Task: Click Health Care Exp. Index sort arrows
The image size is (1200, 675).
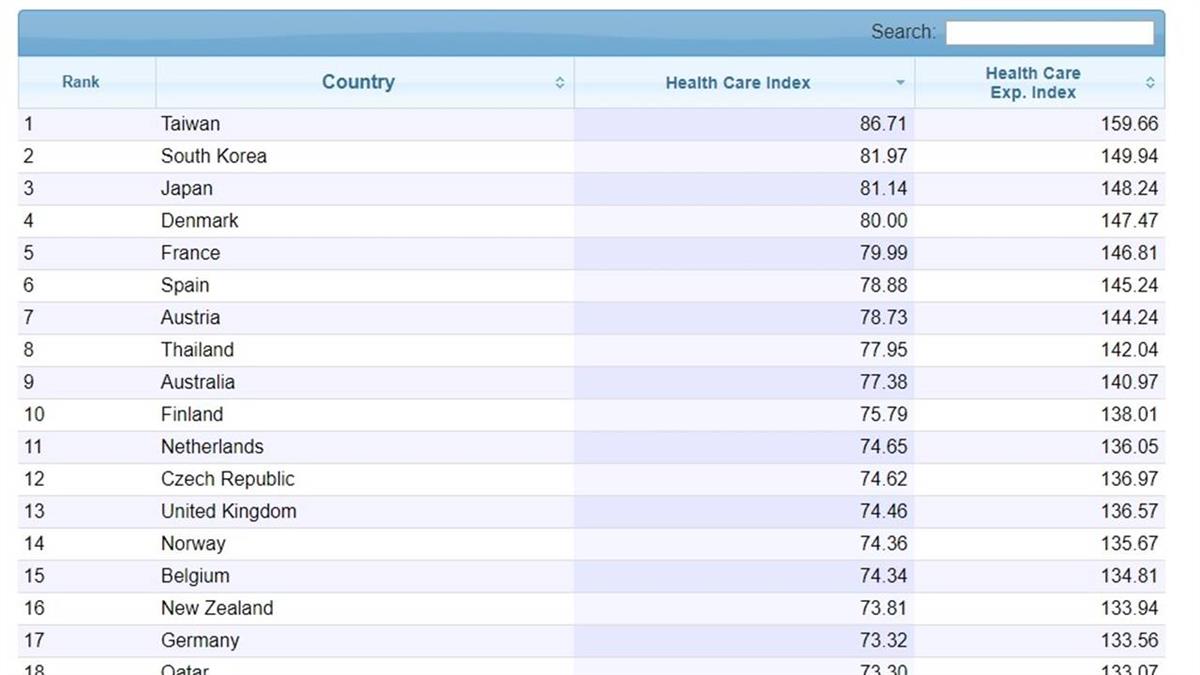Action: [1150, 83]
